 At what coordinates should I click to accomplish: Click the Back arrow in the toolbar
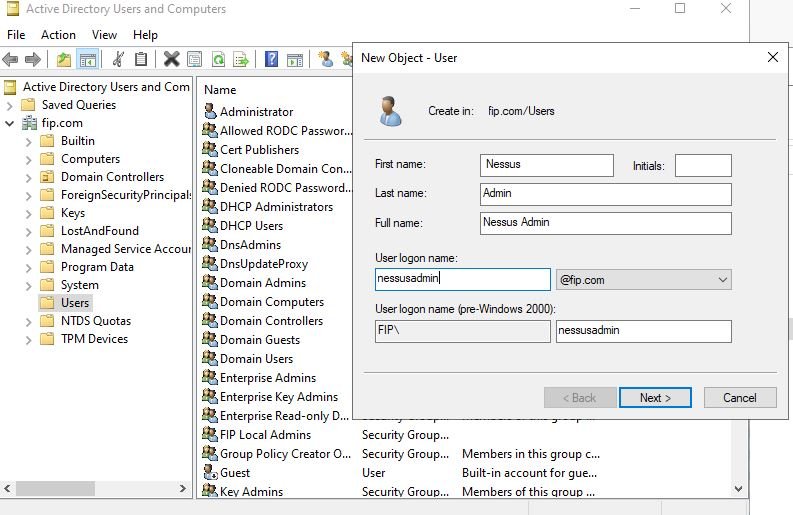pyautogui.click(x=10, y=60)
